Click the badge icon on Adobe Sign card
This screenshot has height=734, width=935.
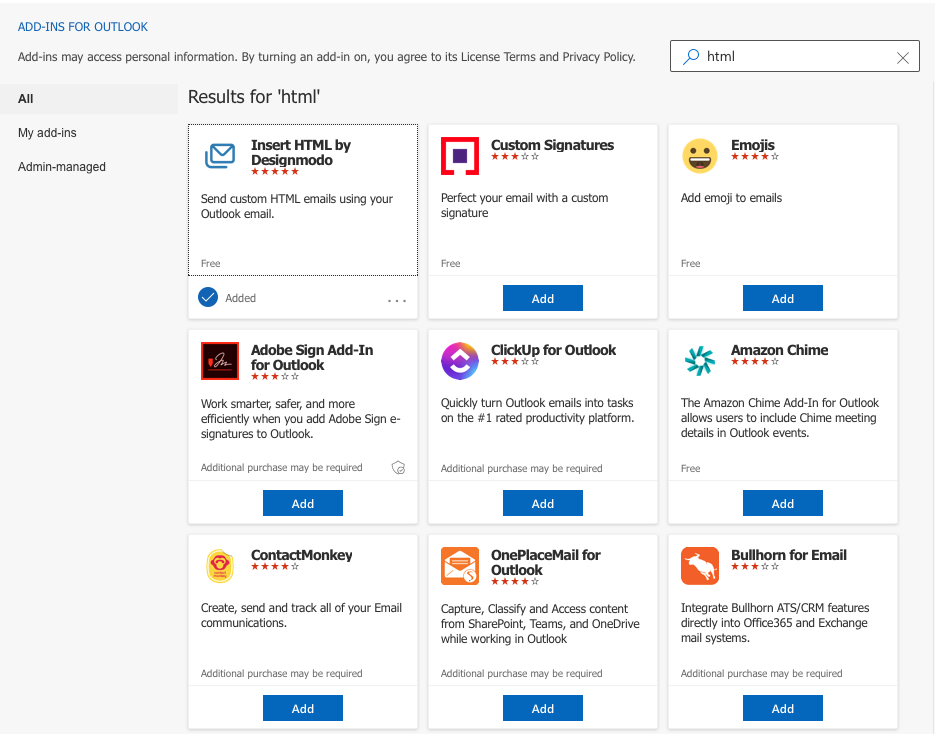398,467
